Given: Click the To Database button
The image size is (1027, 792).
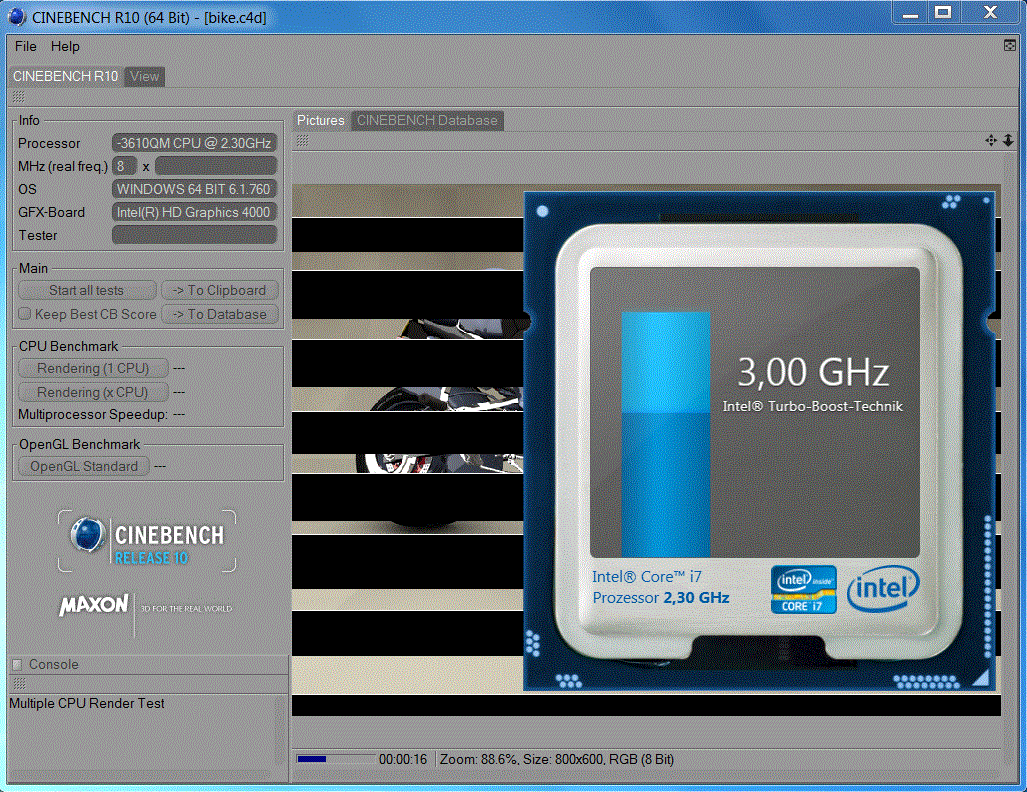Looking at the screenshot, I should pyautogui.click(x=219, y=314).
